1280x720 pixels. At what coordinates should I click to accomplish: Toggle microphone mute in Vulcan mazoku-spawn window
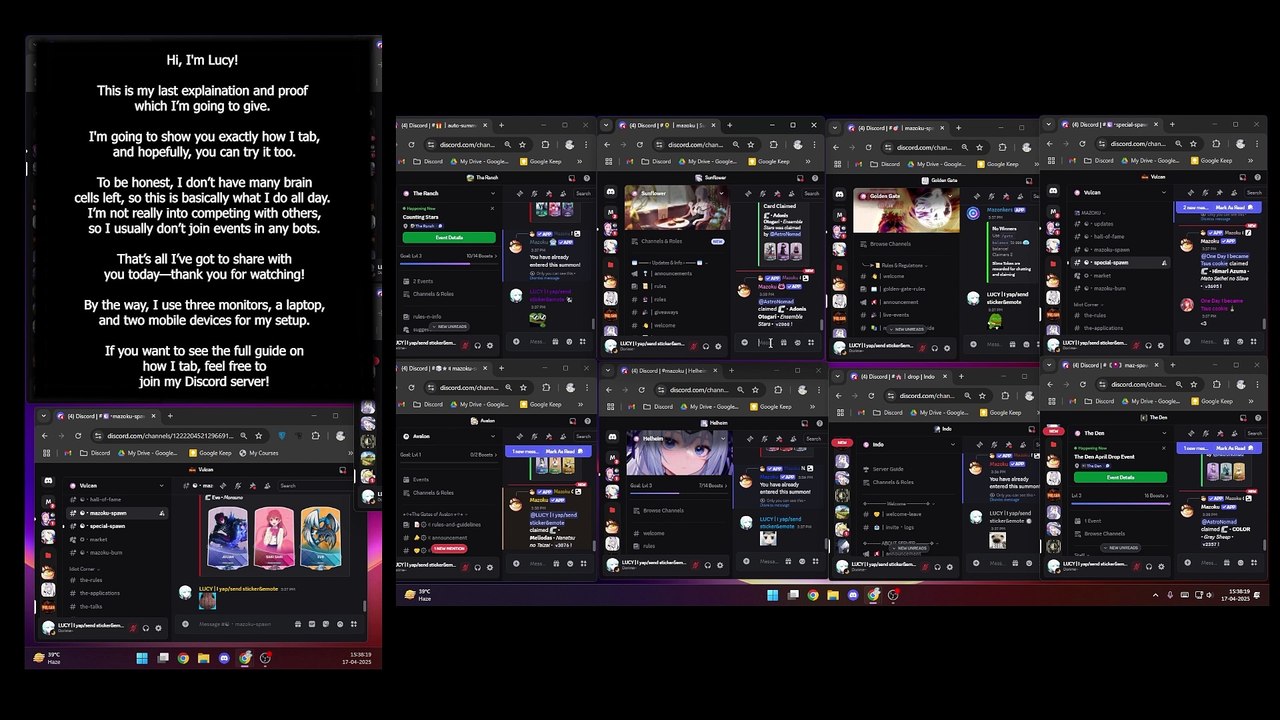133,628
